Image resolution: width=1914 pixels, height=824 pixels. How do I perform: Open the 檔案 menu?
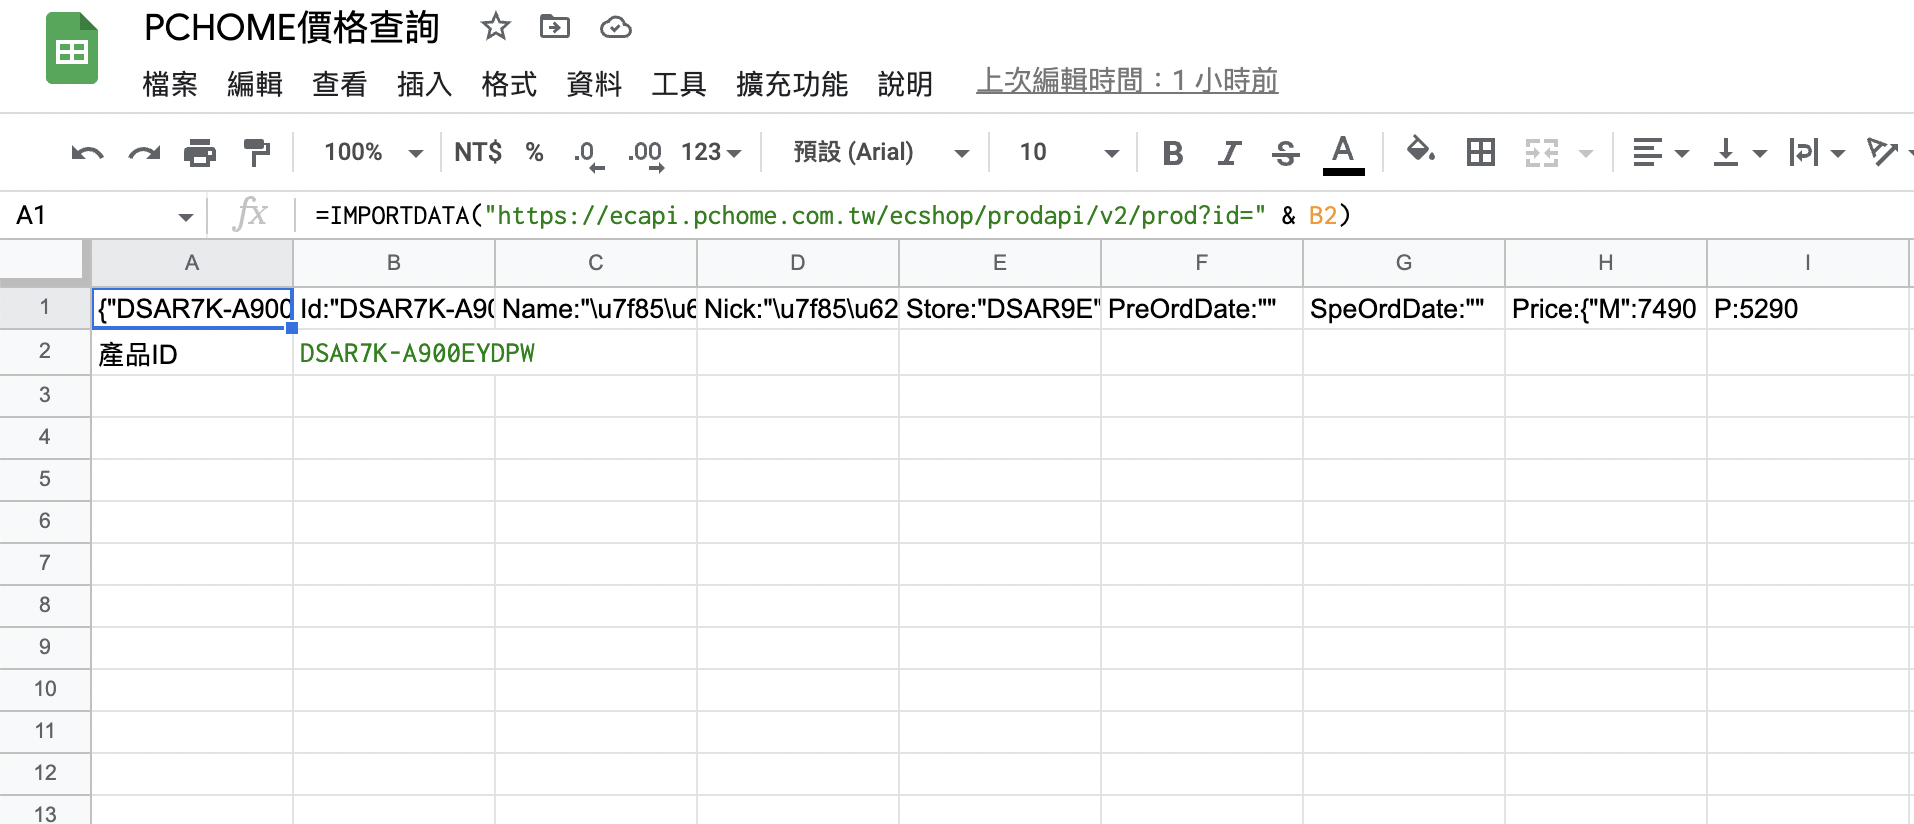click(170, 84)
